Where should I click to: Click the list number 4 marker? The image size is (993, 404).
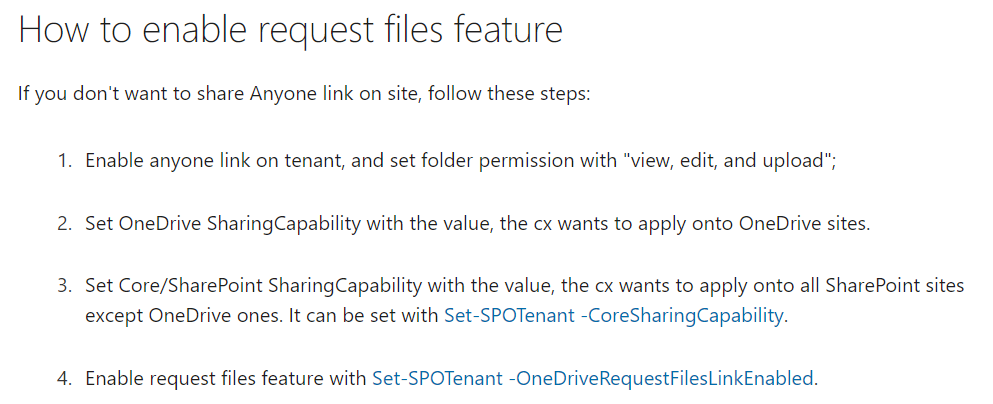65,379
